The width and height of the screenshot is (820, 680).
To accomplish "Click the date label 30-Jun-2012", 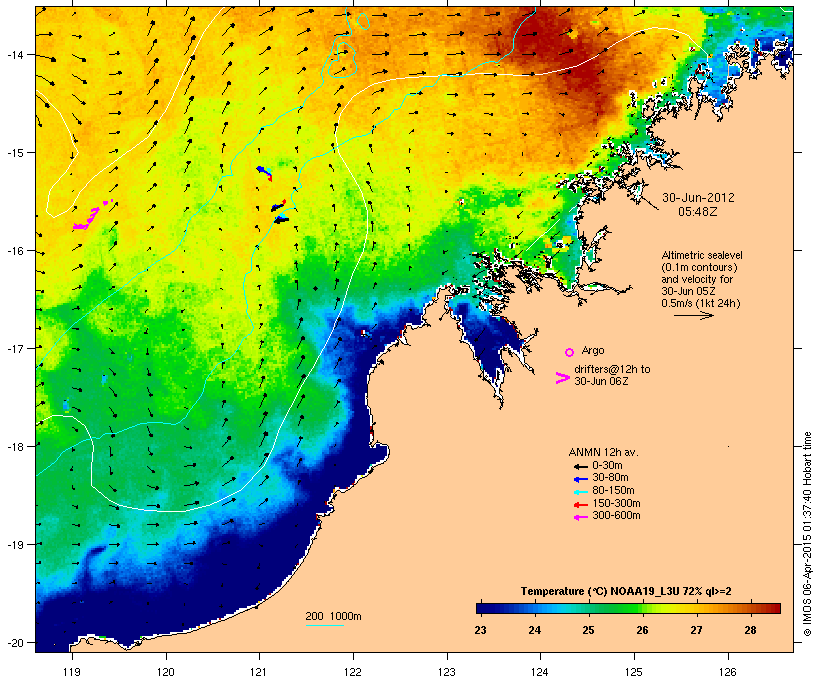I will (x=698, y=198).
